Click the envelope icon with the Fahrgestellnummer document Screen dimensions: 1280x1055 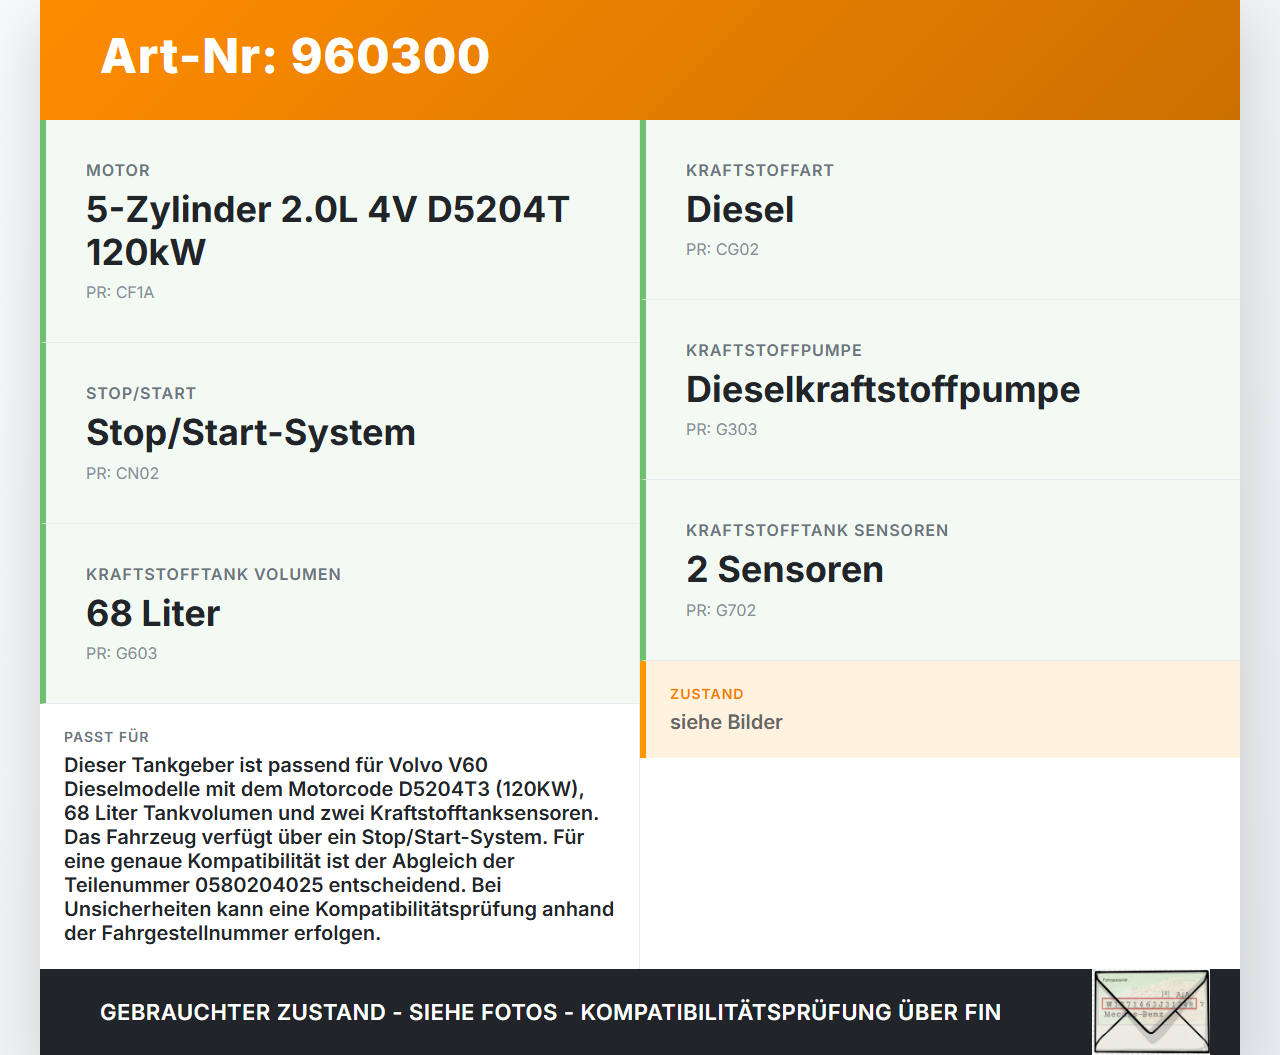pos(1151,1012)
